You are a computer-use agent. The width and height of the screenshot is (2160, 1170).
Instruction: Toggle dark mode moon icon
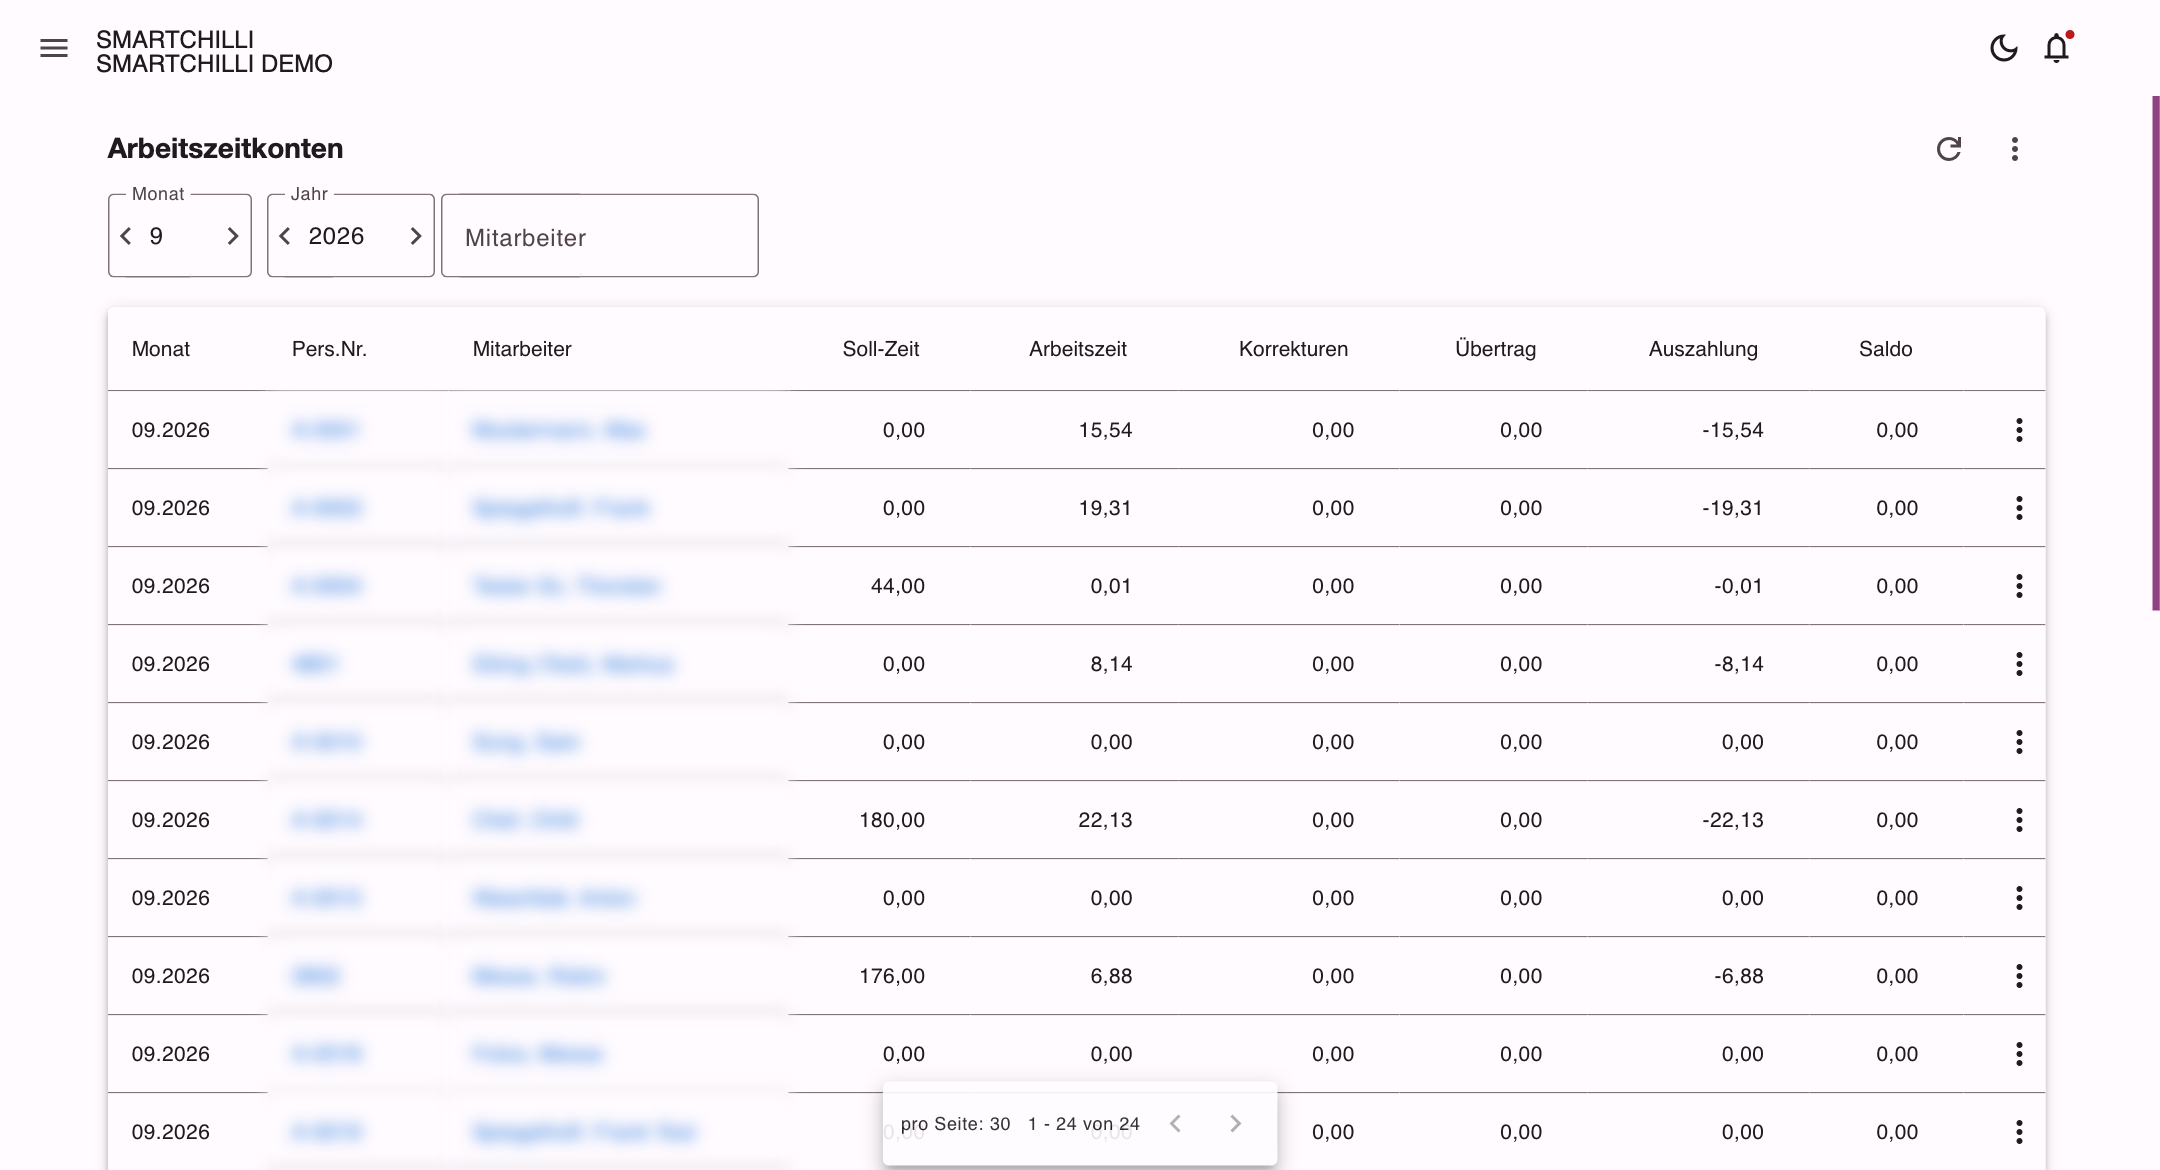[x=2003, y=48]
